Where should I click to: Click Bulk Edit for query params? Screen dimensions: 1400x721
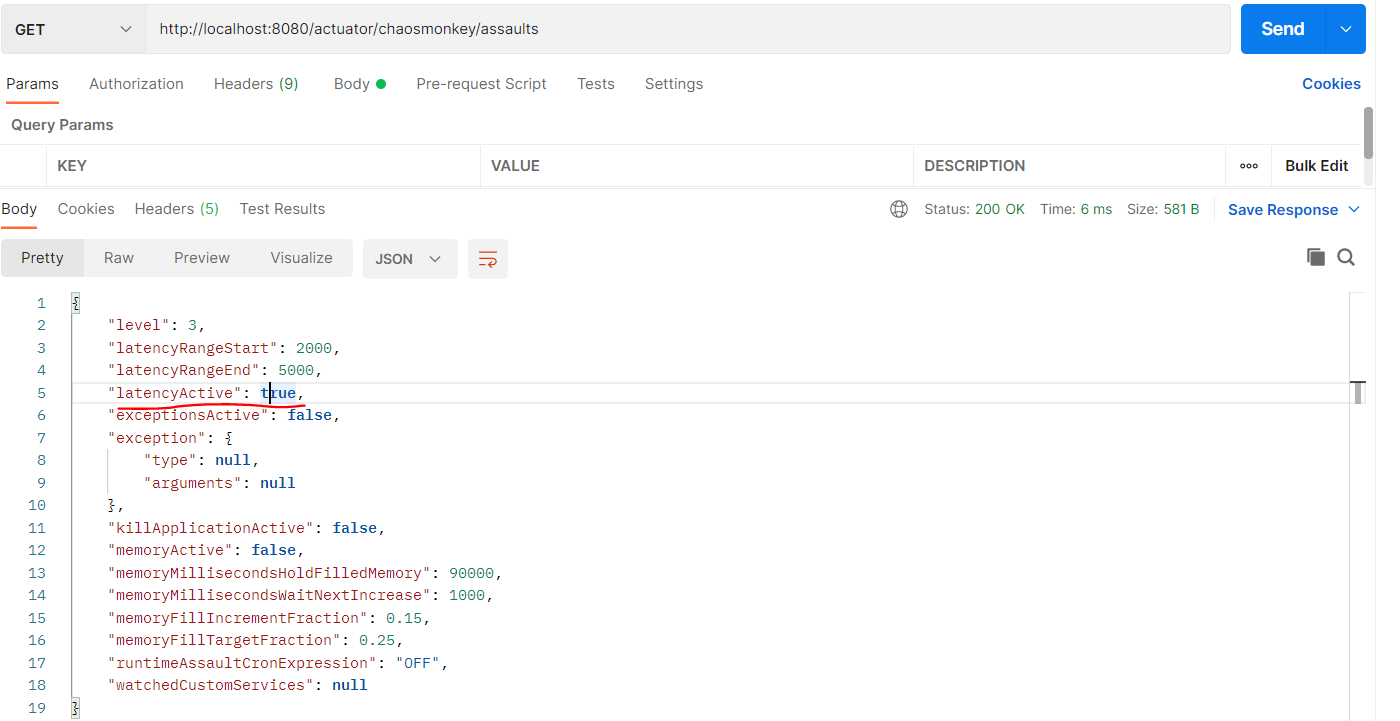(1316, 166)
